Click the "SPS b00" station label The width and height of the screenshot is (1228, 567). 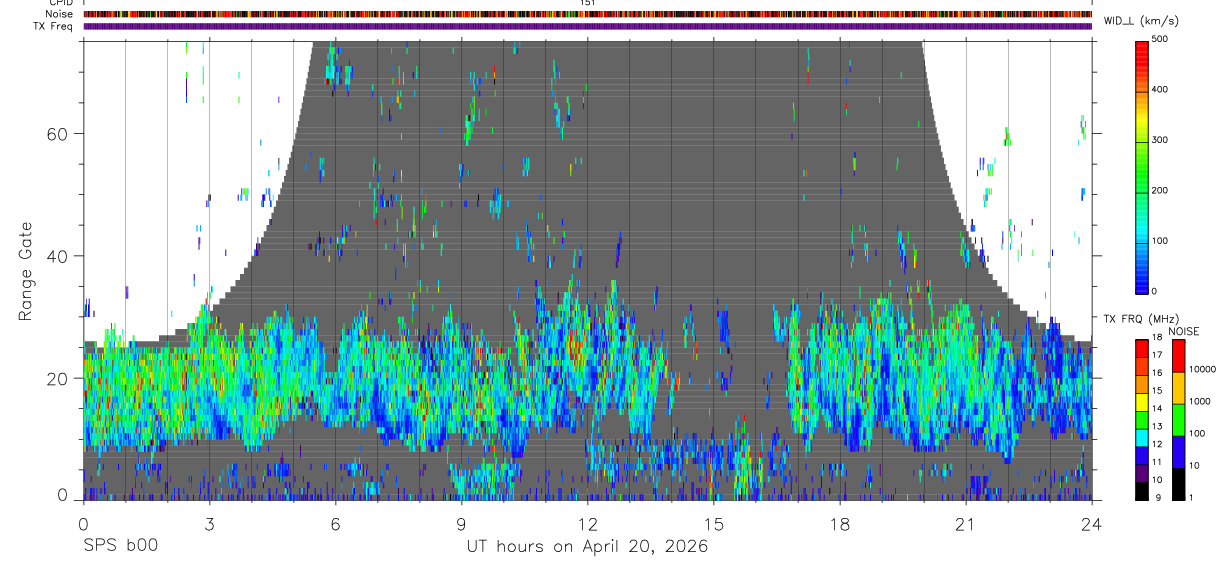tap(120, 547)
